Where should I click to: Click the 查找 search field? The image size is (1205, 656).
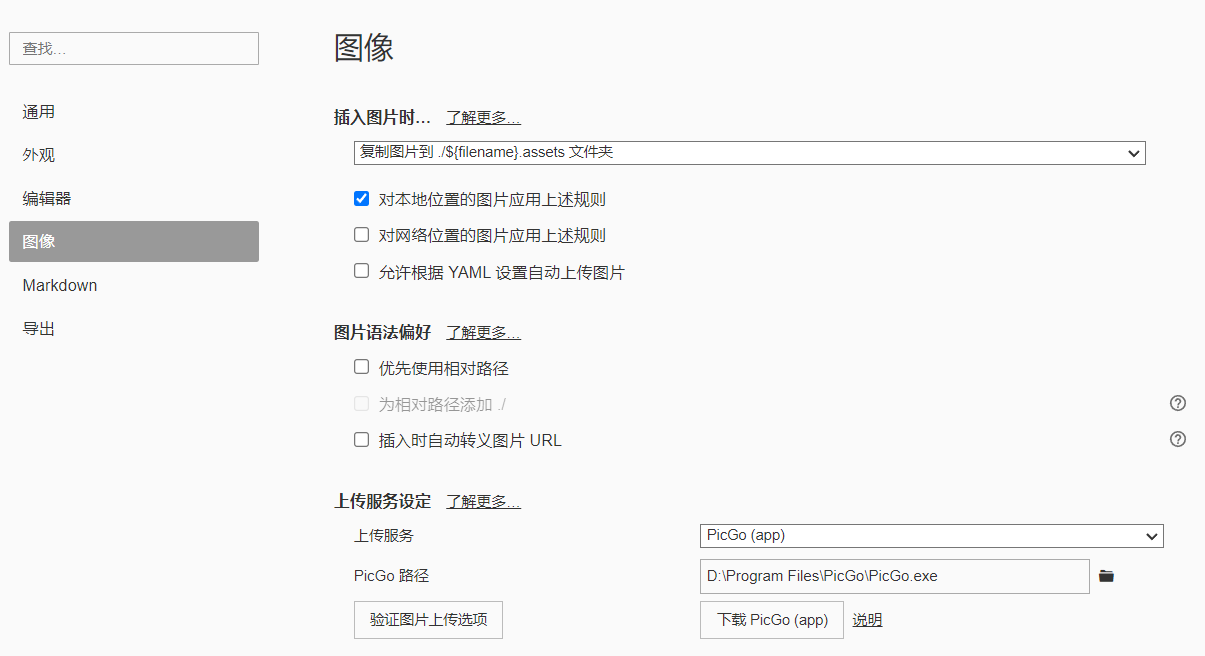pyautogui.click(x=134, y=48)
